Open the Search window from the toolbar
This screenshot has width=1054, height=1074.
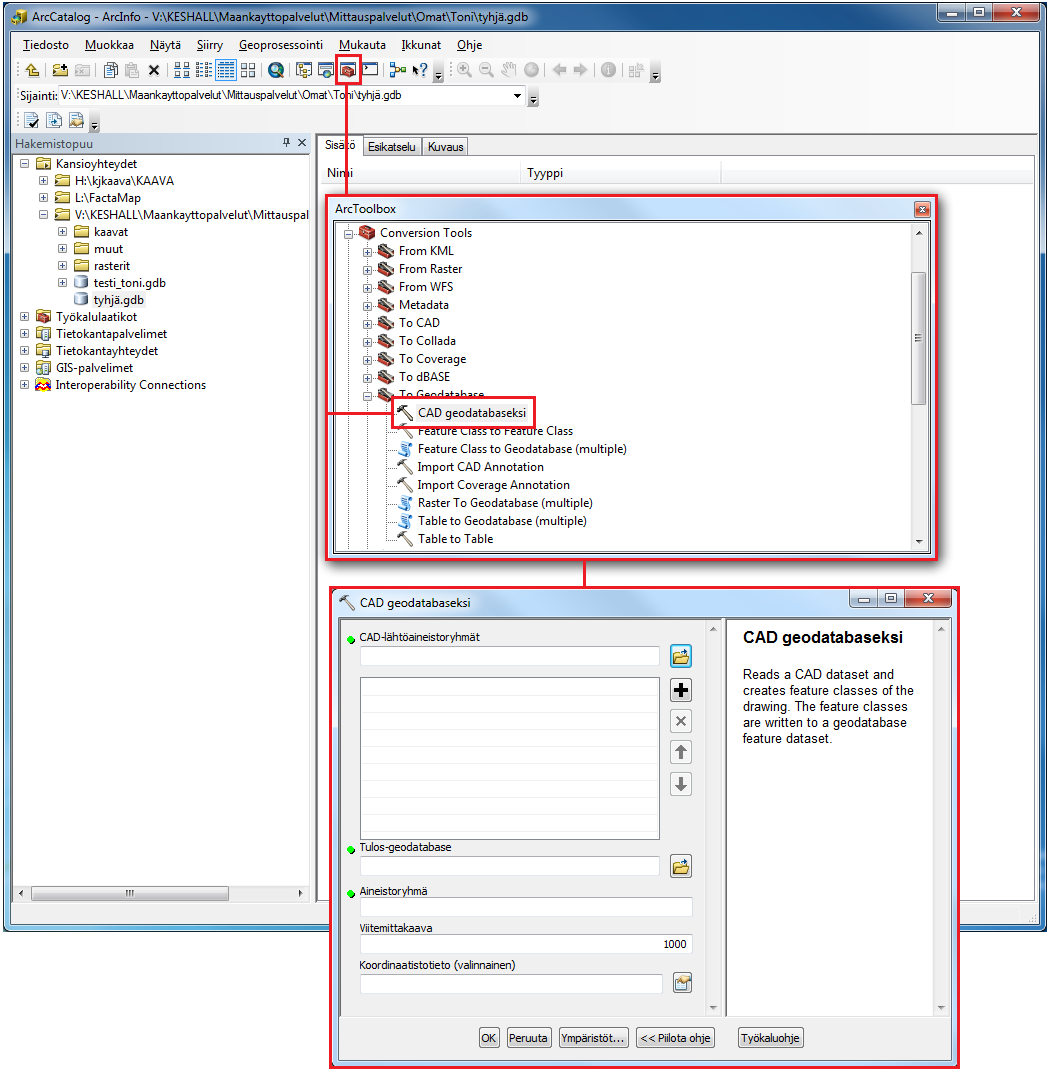tap(326, 70)
